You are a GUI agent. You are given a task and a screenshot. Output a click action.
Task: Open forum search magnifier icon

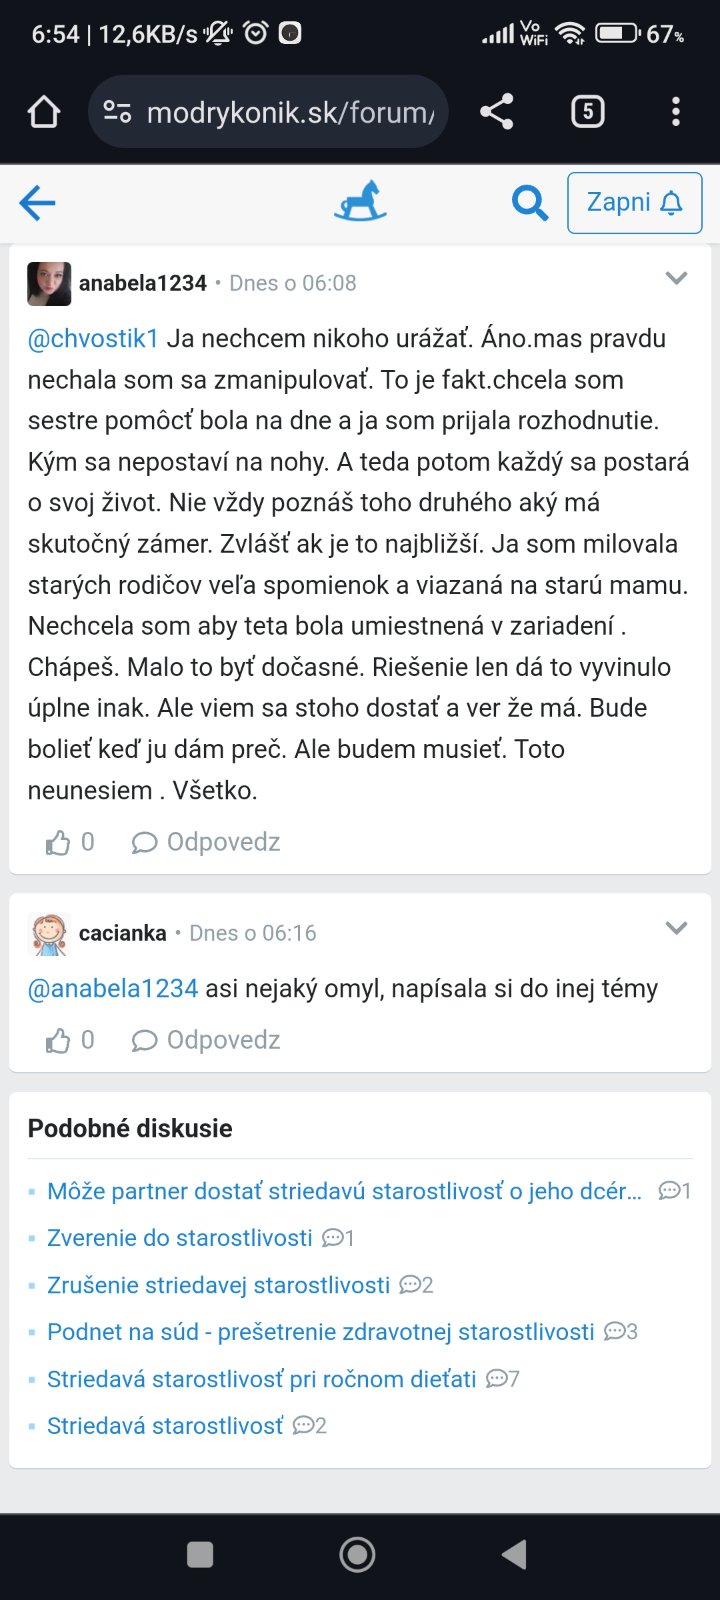[x=529, y=203]
